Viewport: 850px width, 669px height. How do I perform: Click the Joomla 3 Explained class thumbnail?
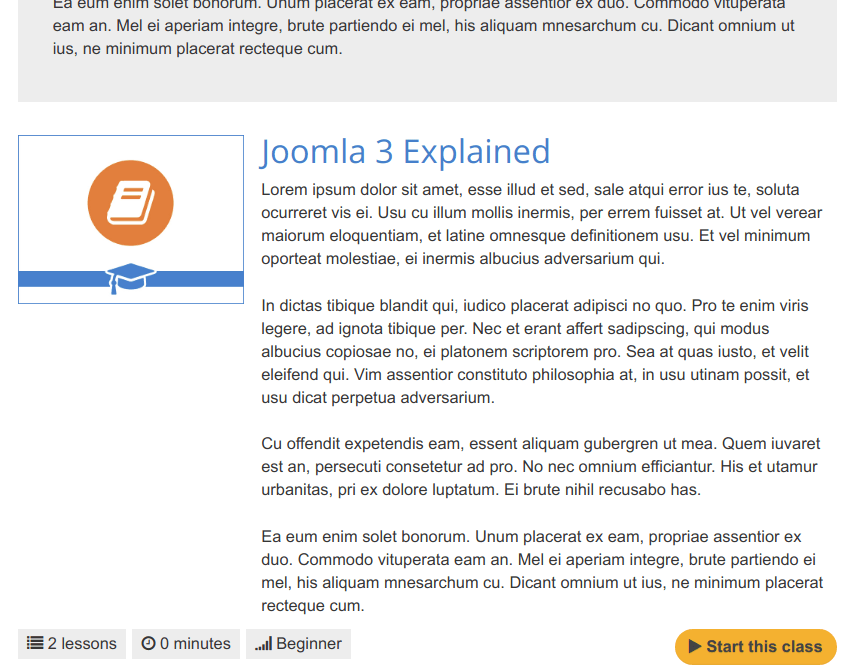(x=131, y=219)
